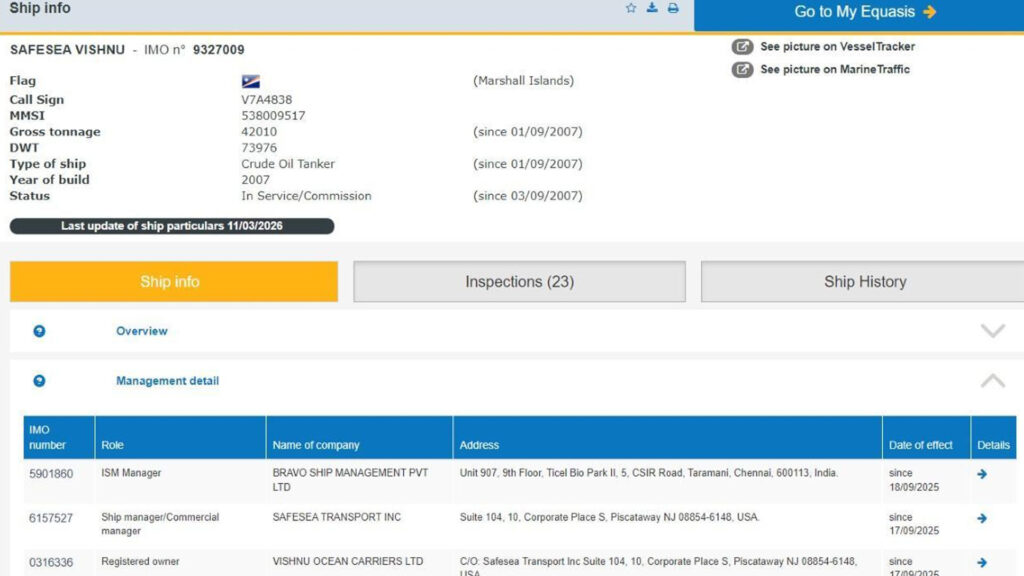Switch to the Inspections (23) tab
1024x576 pixels.
[520, 281]
